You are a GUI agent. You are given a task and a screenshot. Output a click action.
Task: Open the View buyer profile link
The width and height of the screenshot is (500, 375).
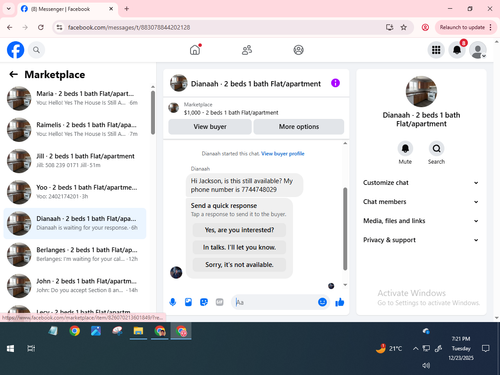click(283, 154)
